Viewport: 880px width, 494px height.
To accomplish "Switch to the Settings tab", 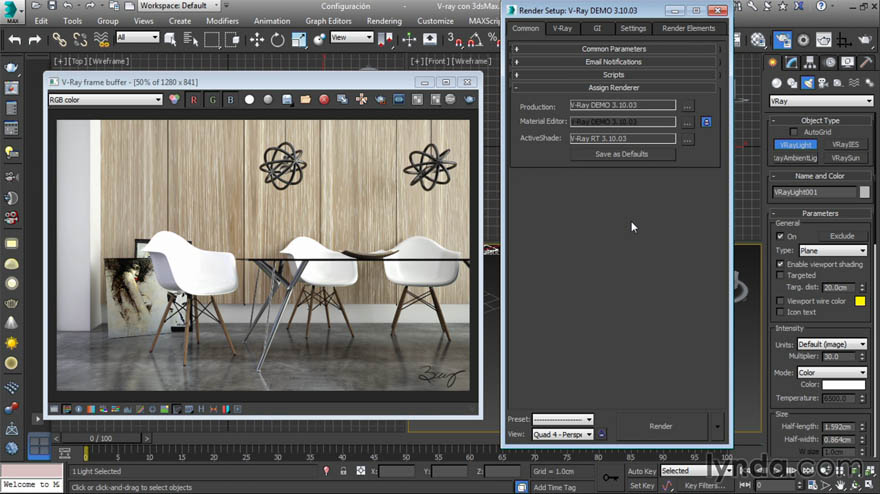I will [633, 28].
